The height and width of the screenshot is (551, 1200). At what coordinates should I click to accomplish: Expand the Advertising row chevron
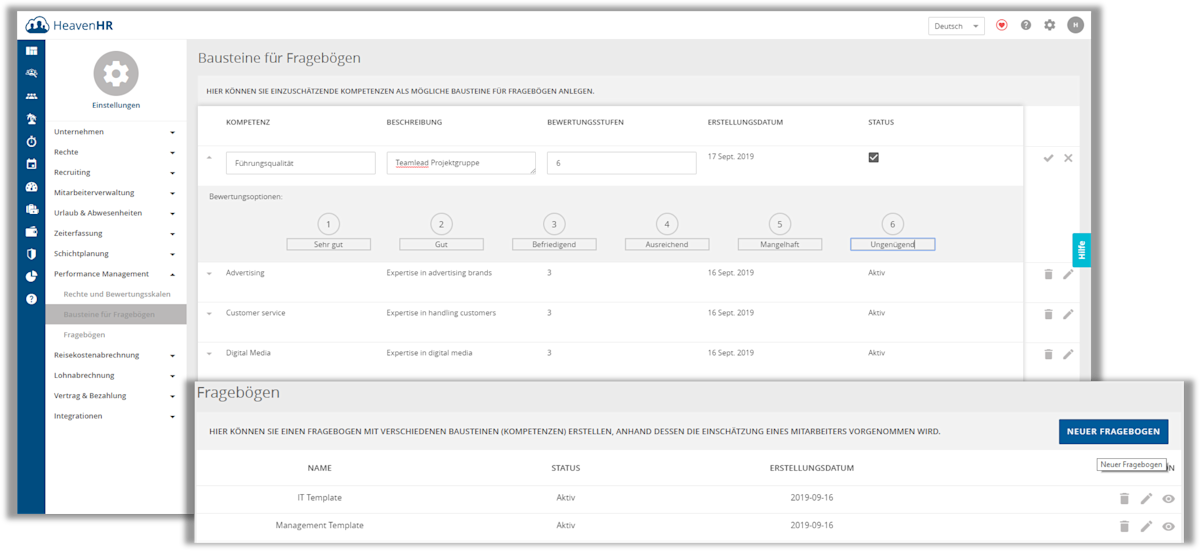tap(210, 273)
